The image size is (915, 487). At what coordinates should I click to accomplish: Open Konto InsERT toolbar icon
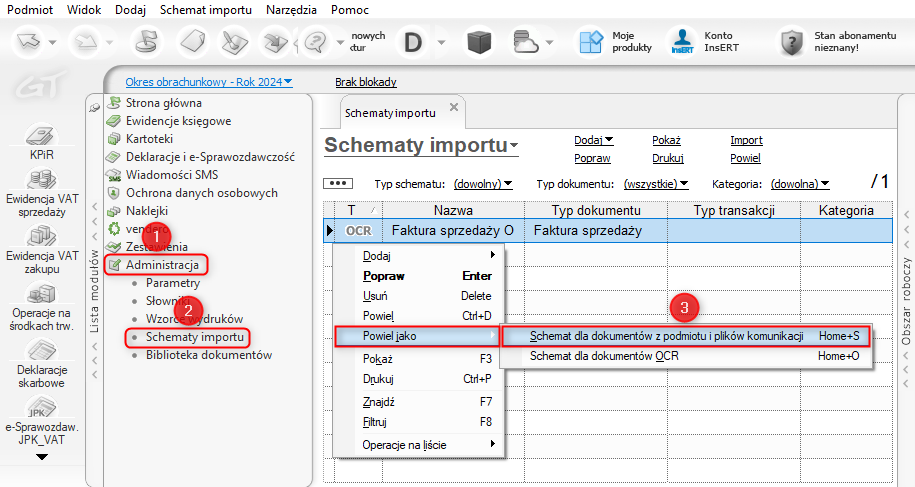(x=683, y=41)
